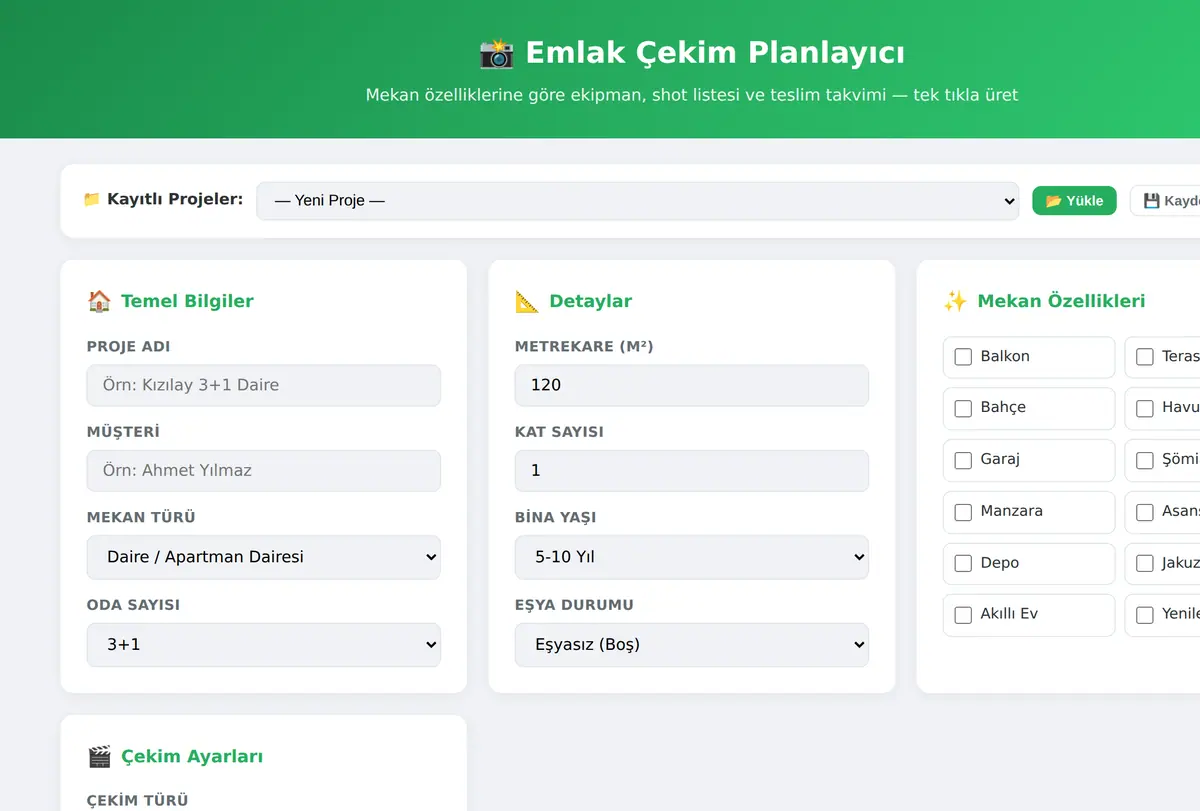Toggle the Şömine checkbox

tap(1145, 460)
